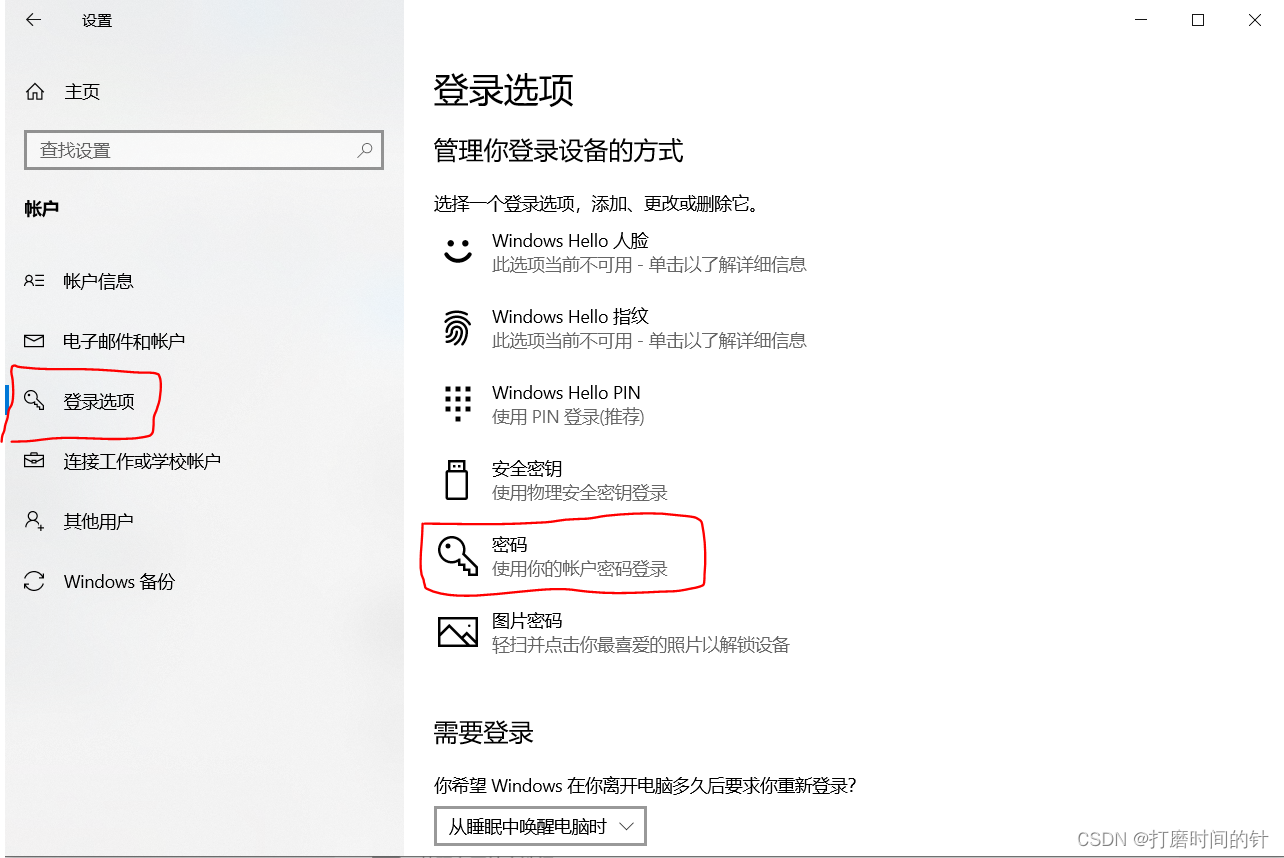Click the fingerprint icon for Windows Hello 指纹

(458, 328)
